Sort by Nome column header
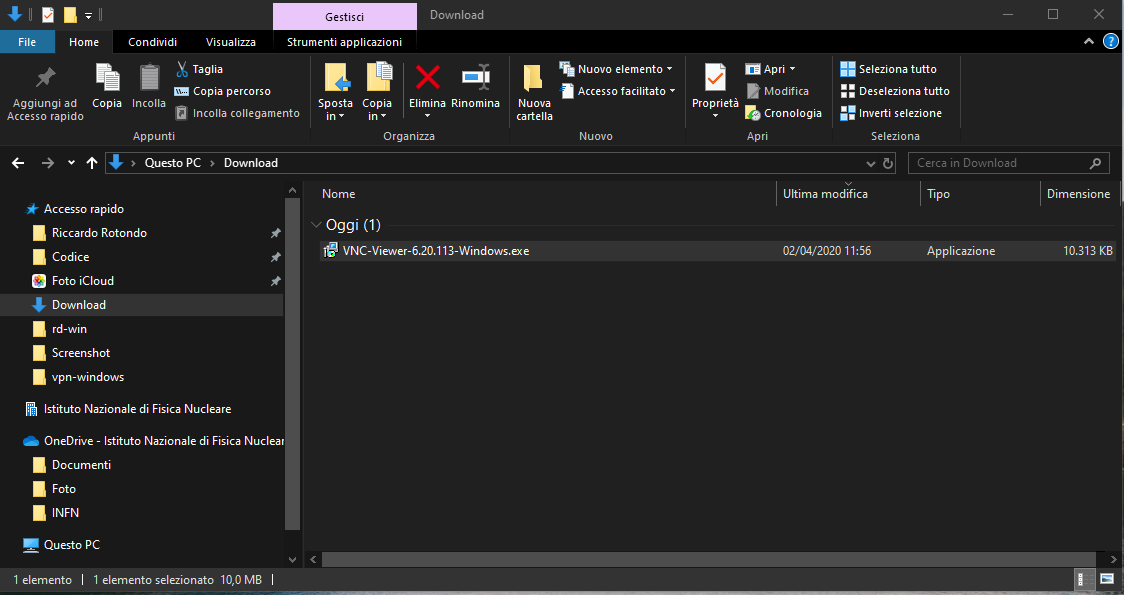 (338, 194)
